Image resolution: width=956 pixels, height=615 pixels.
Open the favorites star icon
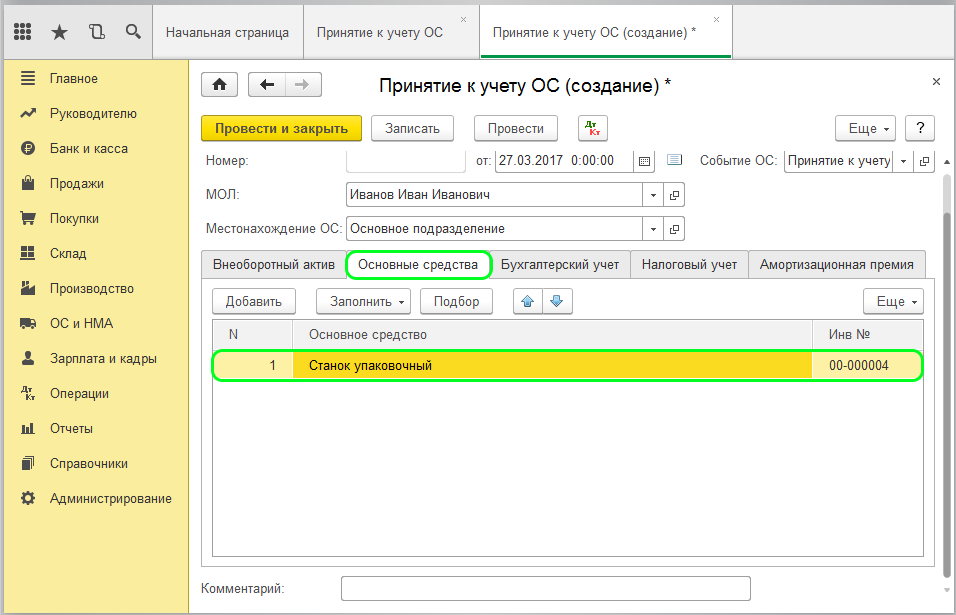(x=59, y=32)
